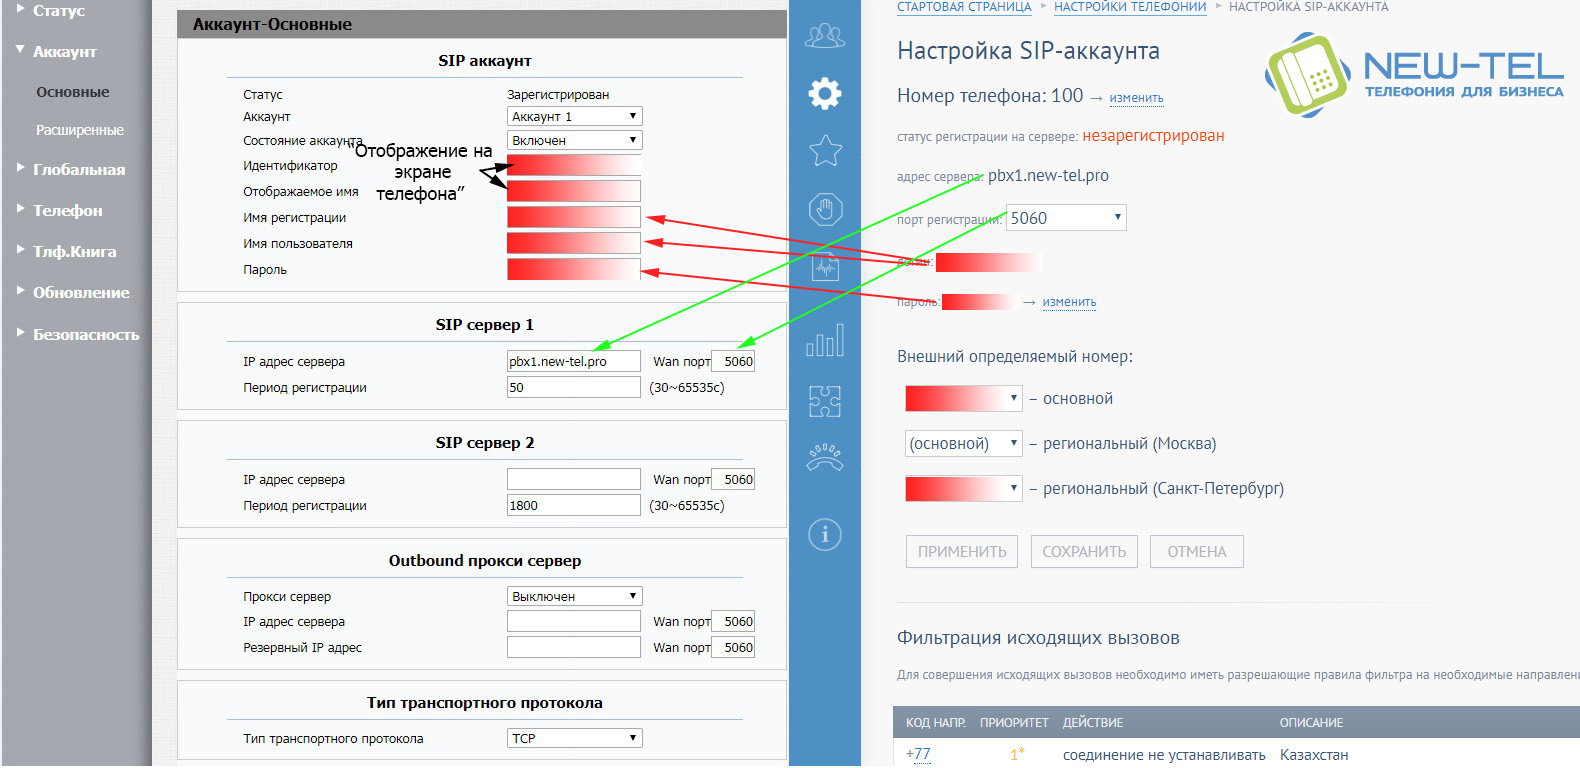This screenshot has width=1580, height=768.
Task: Click the info circle icon
Action: pos(824,534)
